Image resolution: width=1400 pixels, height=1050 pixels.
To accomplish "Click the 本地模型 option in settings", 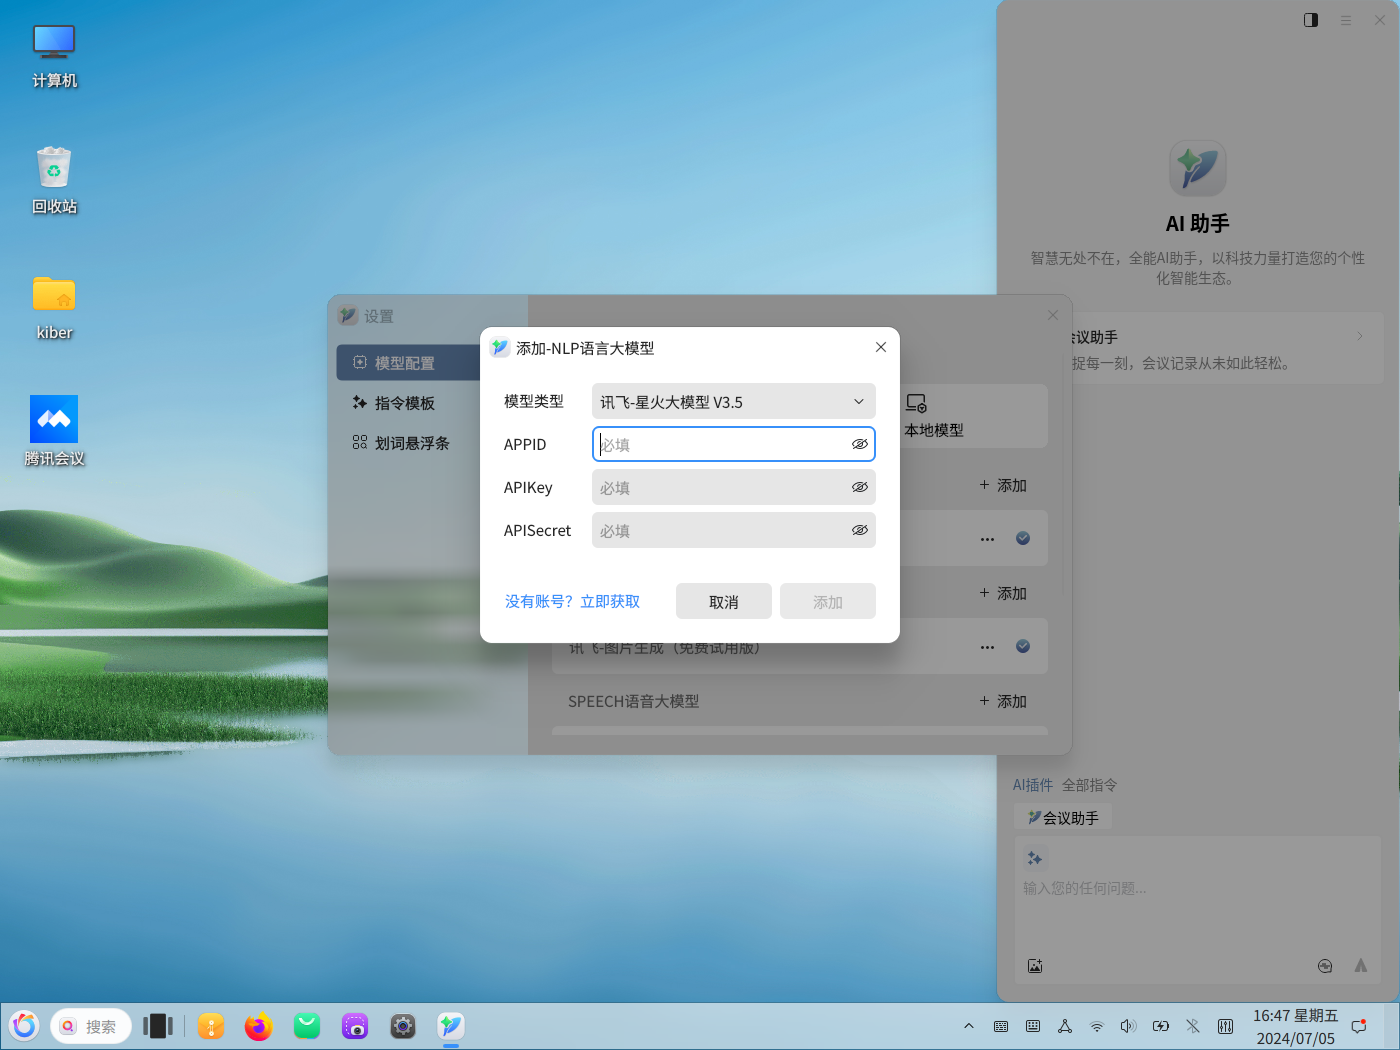I will click(934, 416).
